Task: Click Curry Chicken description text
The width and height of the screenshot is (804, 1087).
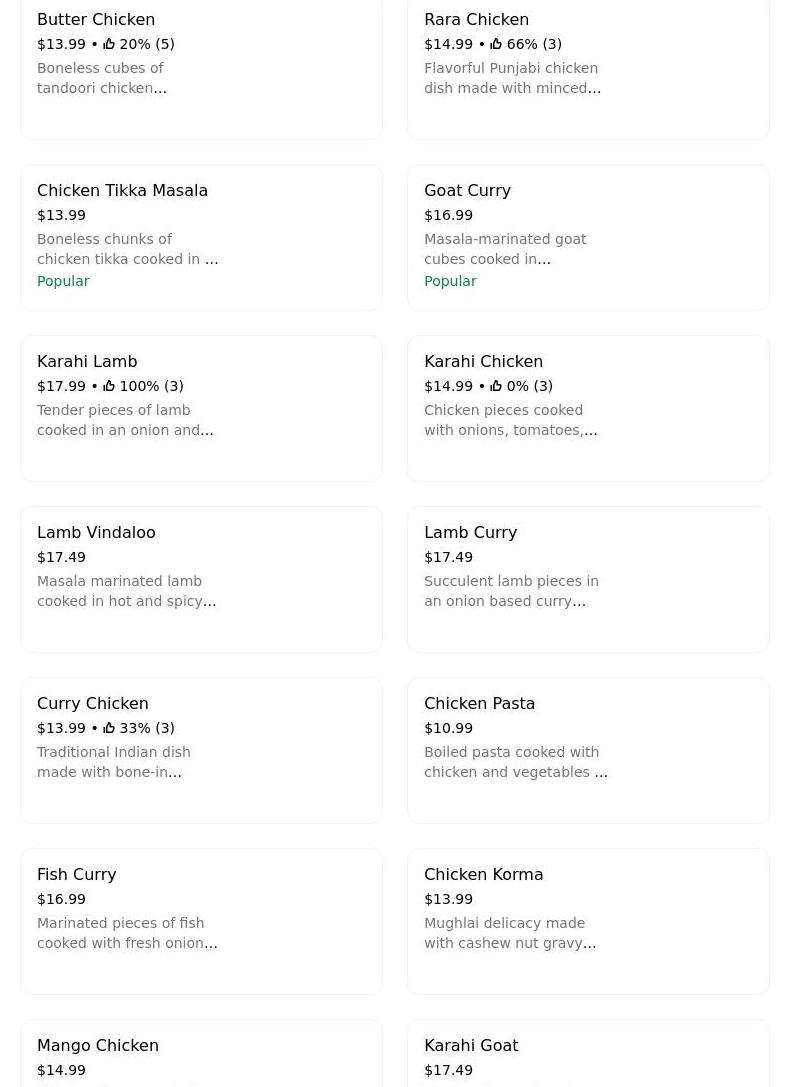Action: coord(113,762)
